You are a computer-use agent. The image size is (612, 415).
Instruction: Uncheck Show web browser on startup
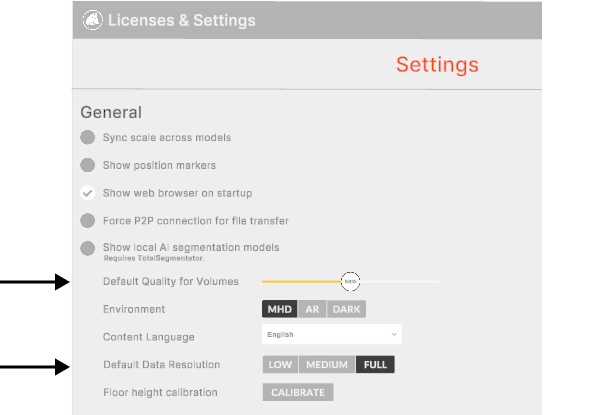[88, 193]
